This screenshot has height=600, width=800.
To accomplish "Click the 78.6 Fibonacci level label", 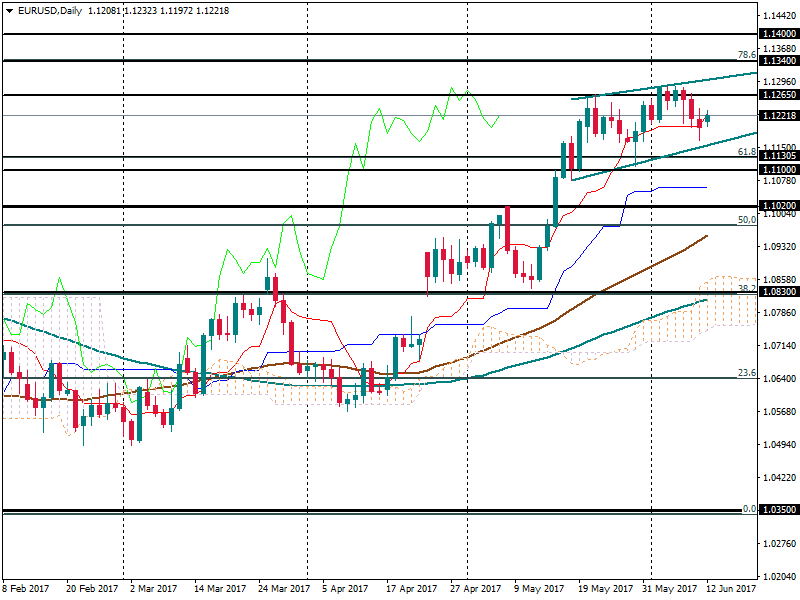I will point(745,55).
